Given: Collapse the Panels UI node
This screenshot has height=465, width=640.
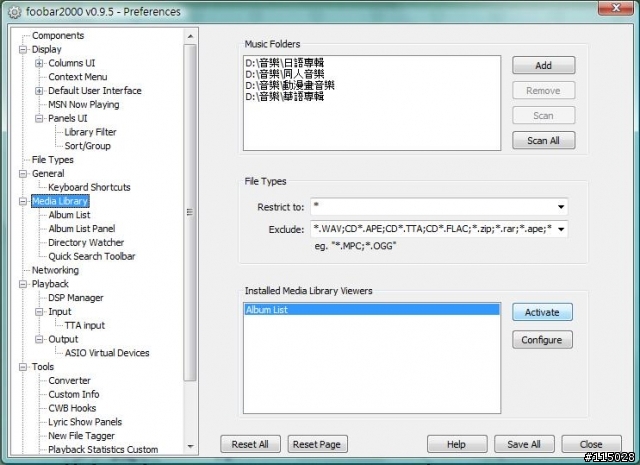Looking at the screenshot, I should [x=39, y=118].
